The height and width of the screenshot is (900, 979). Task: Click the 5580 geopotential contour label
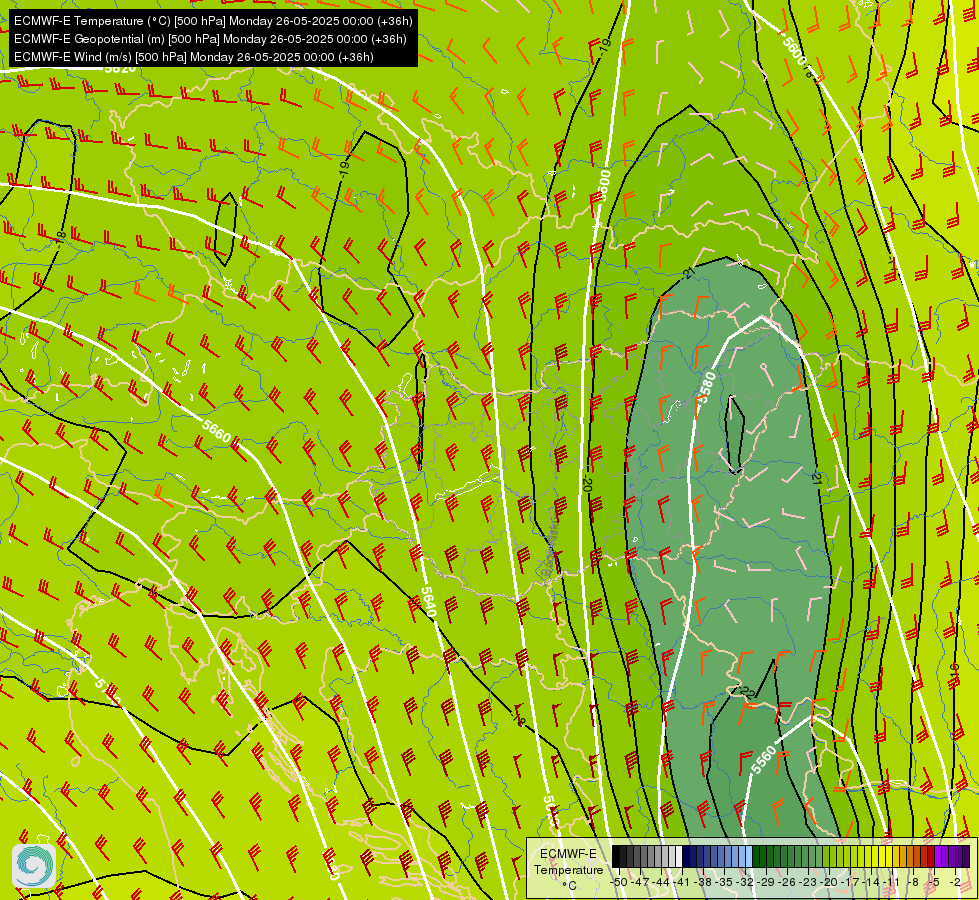tap(707, 387)
